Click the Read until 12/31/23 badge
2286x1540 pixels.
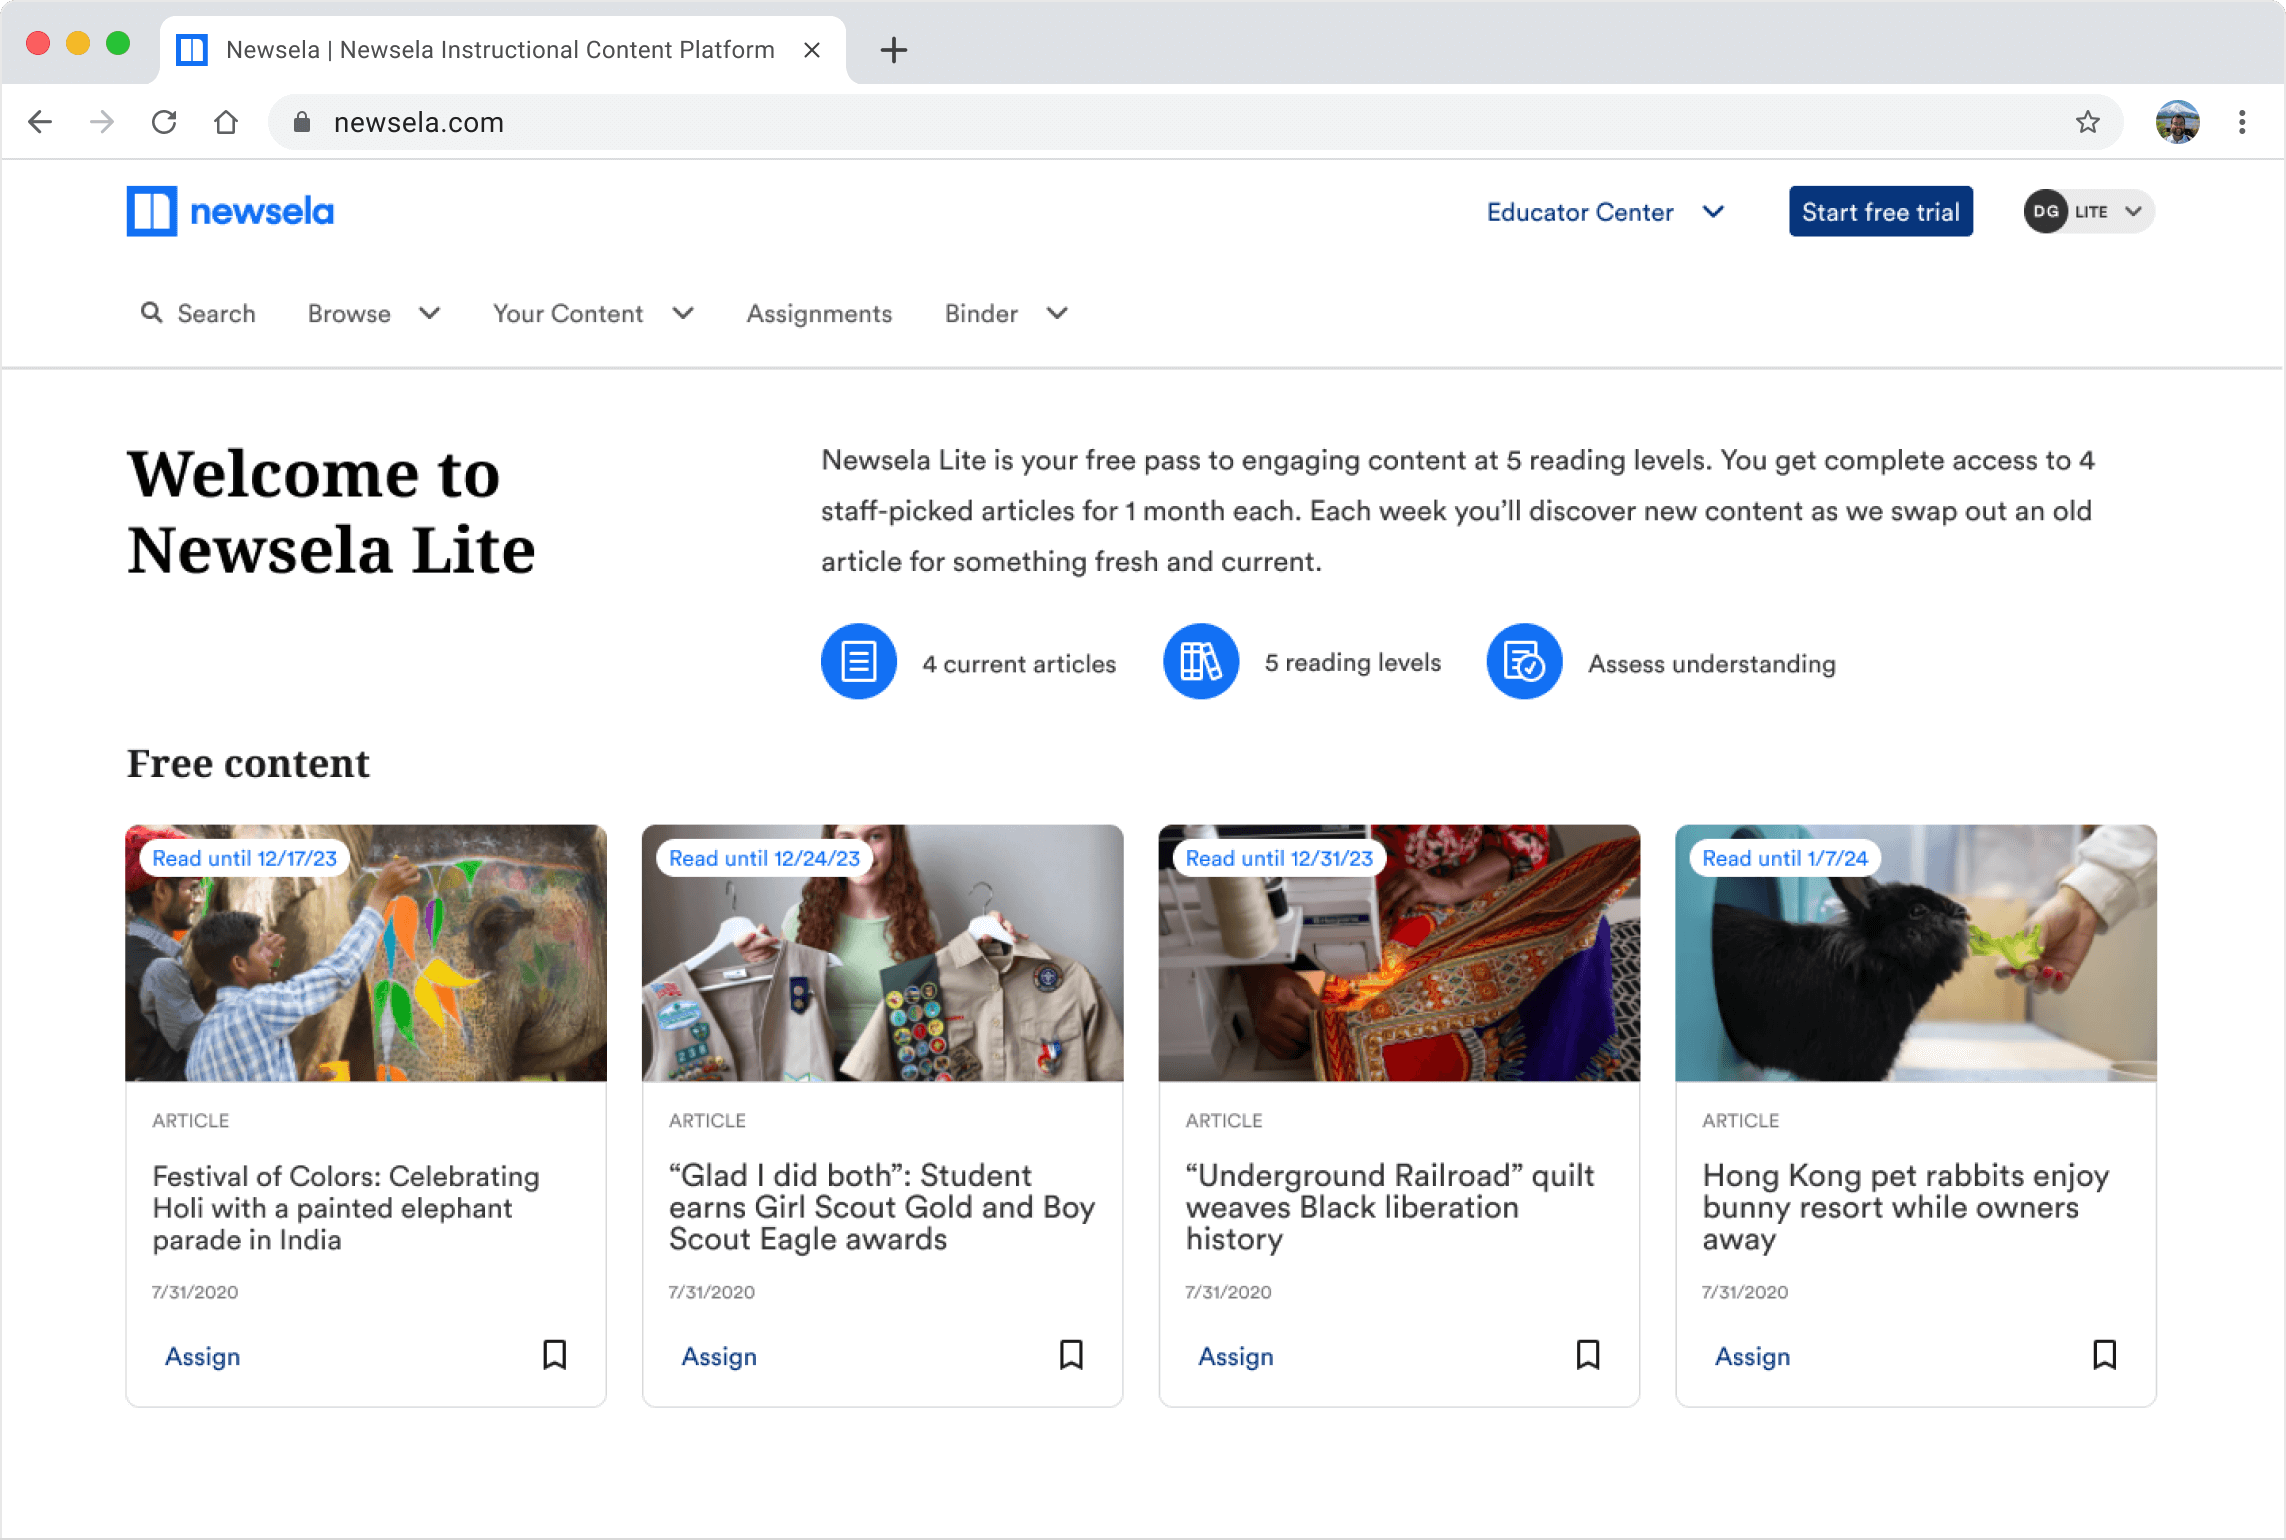pos(1279,858)
